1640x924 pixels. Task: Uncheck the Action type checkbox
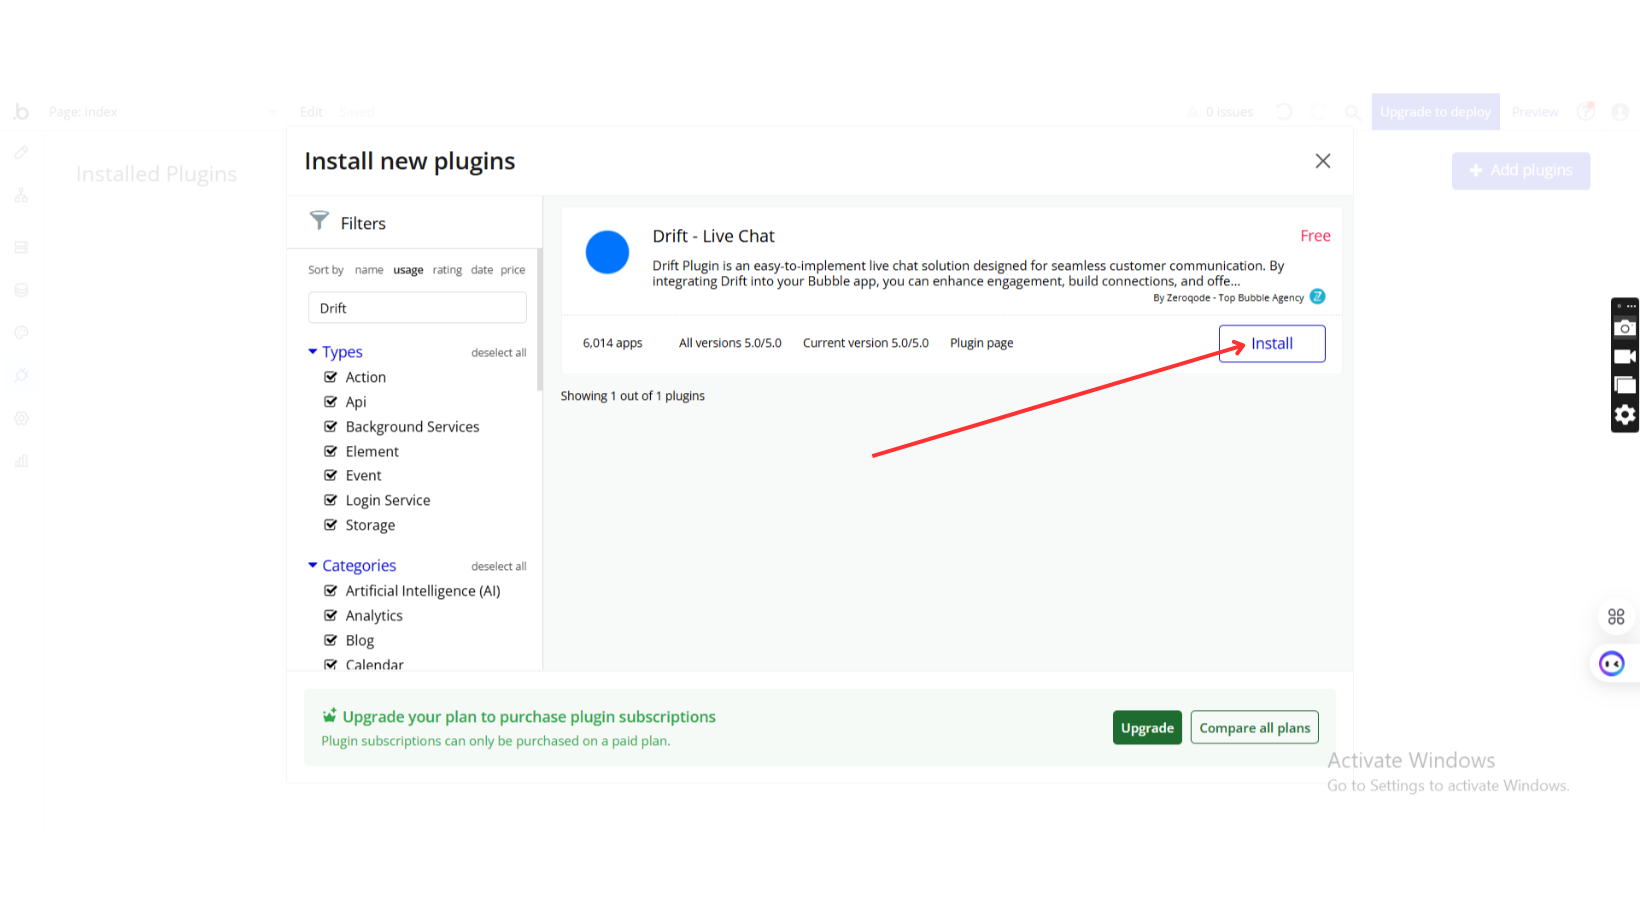331,377
